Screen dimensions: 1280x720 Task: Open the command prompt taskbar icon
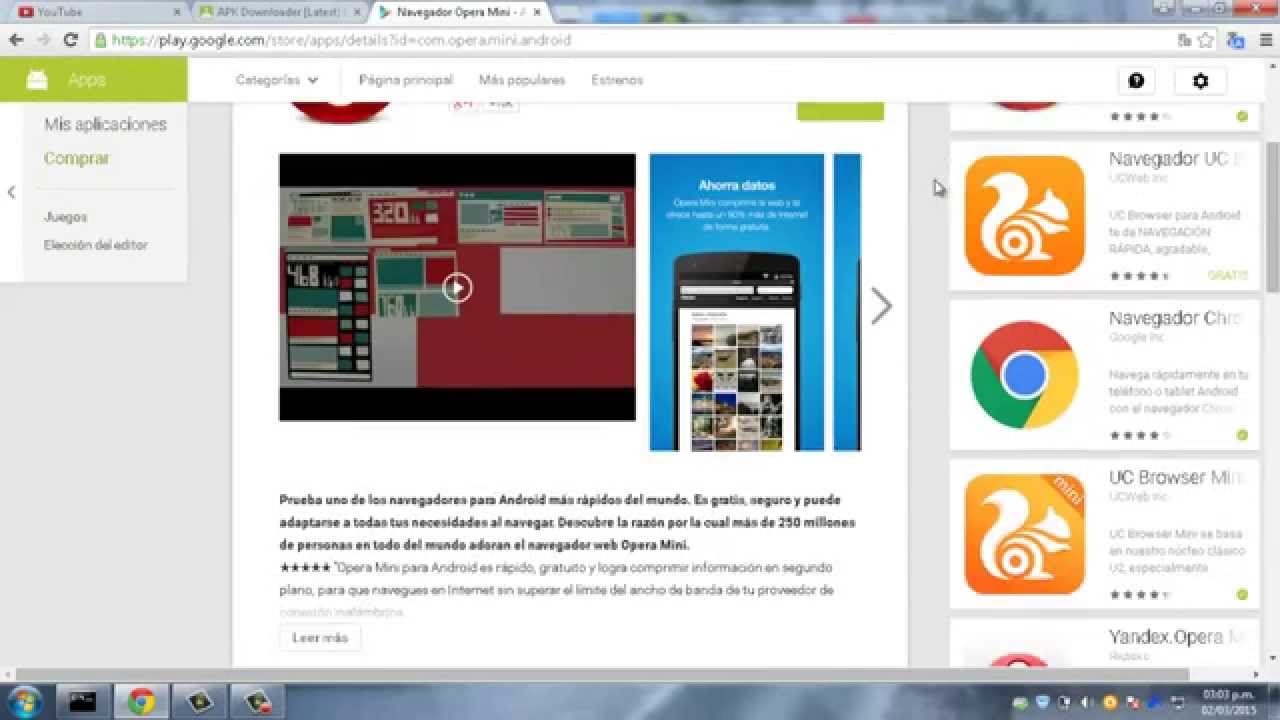(x=83, y=701)
